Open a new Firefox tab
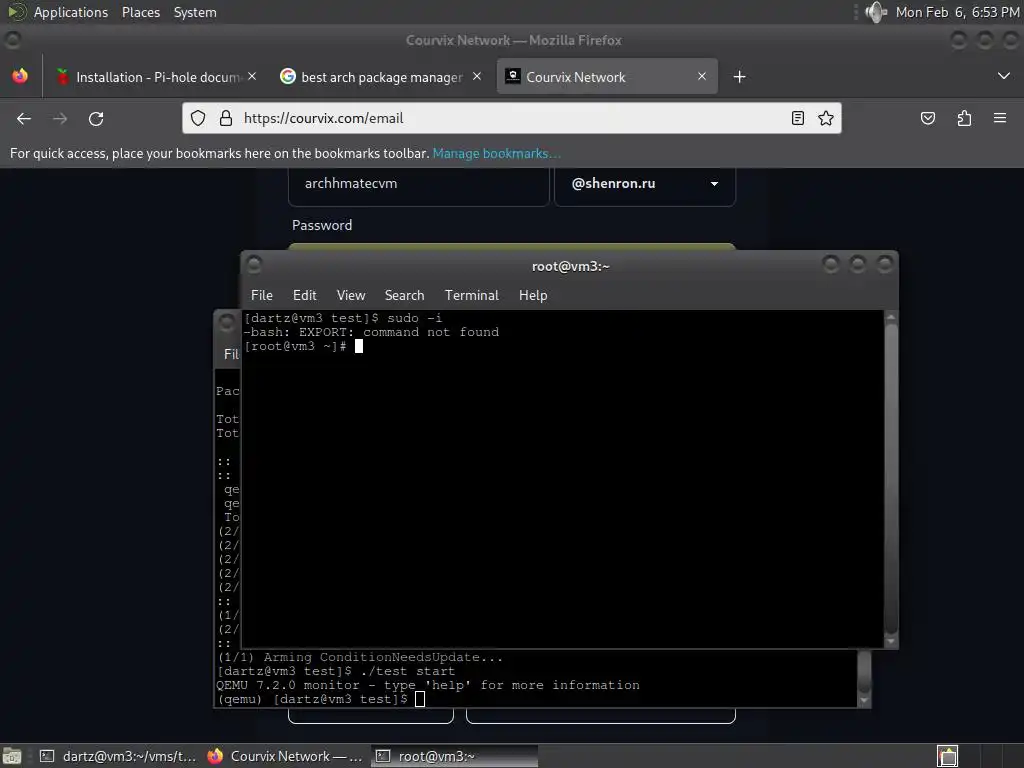The height and width of the screenshot is (768, 1024). (739, 77)
